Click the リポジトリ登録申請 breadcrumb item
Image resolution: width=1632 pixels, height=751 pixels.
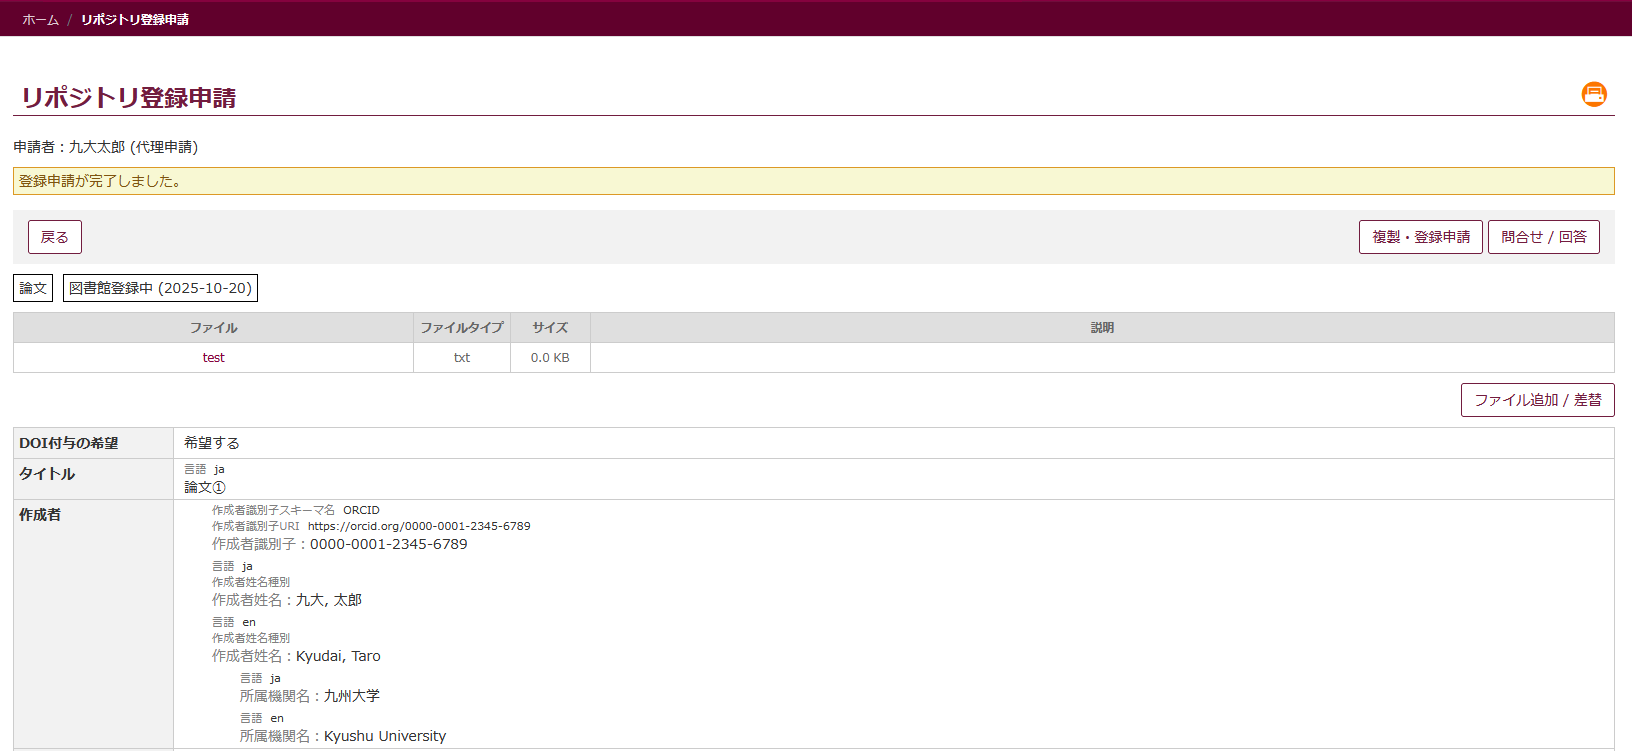(135, 20)
